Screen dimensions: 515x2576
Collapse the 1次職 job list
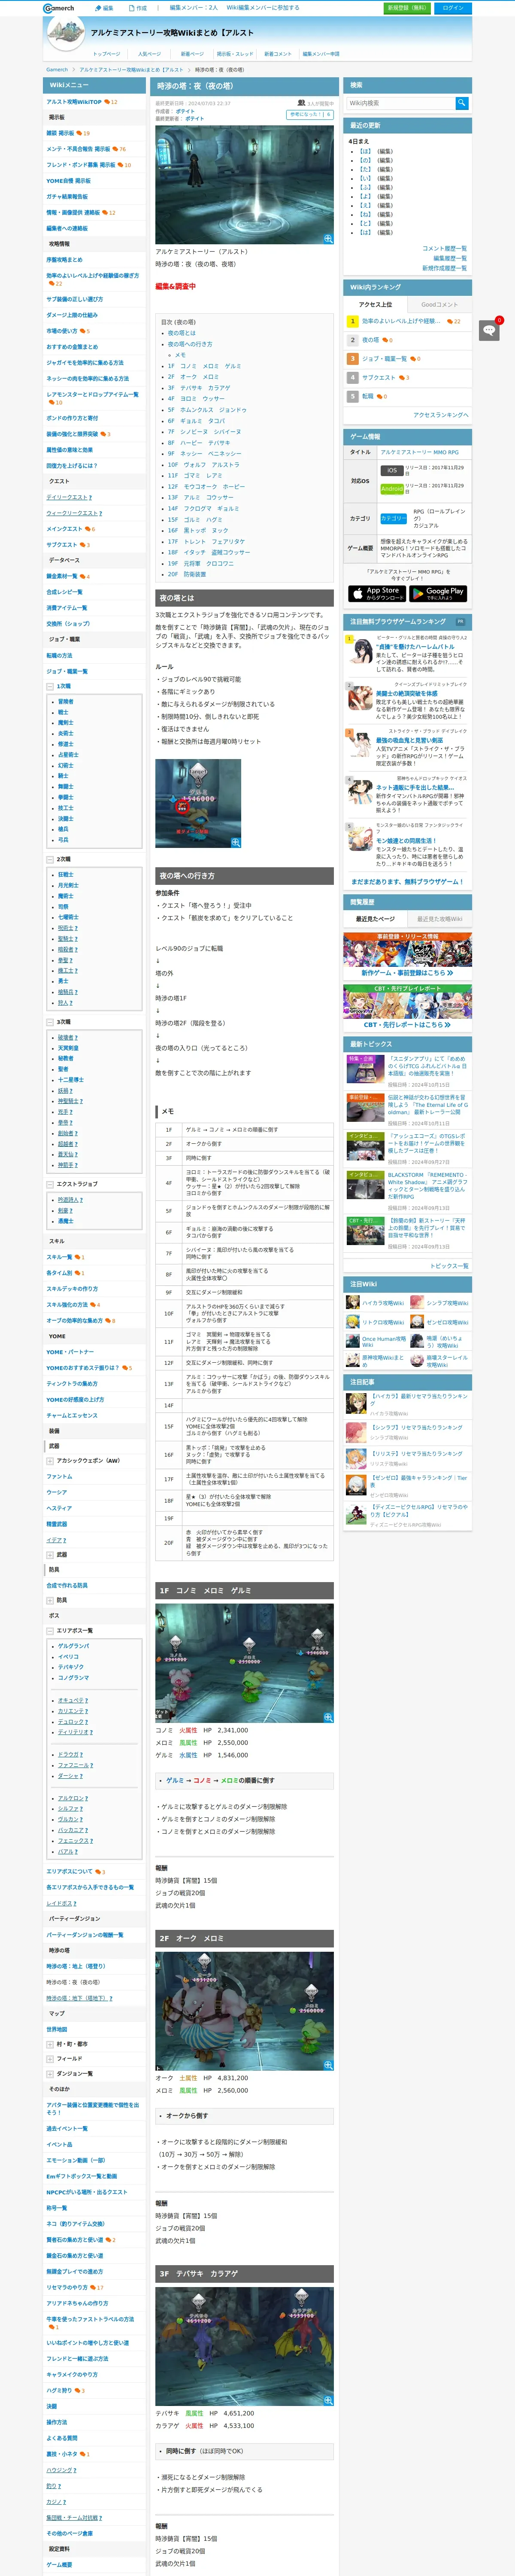click(50, 687)
